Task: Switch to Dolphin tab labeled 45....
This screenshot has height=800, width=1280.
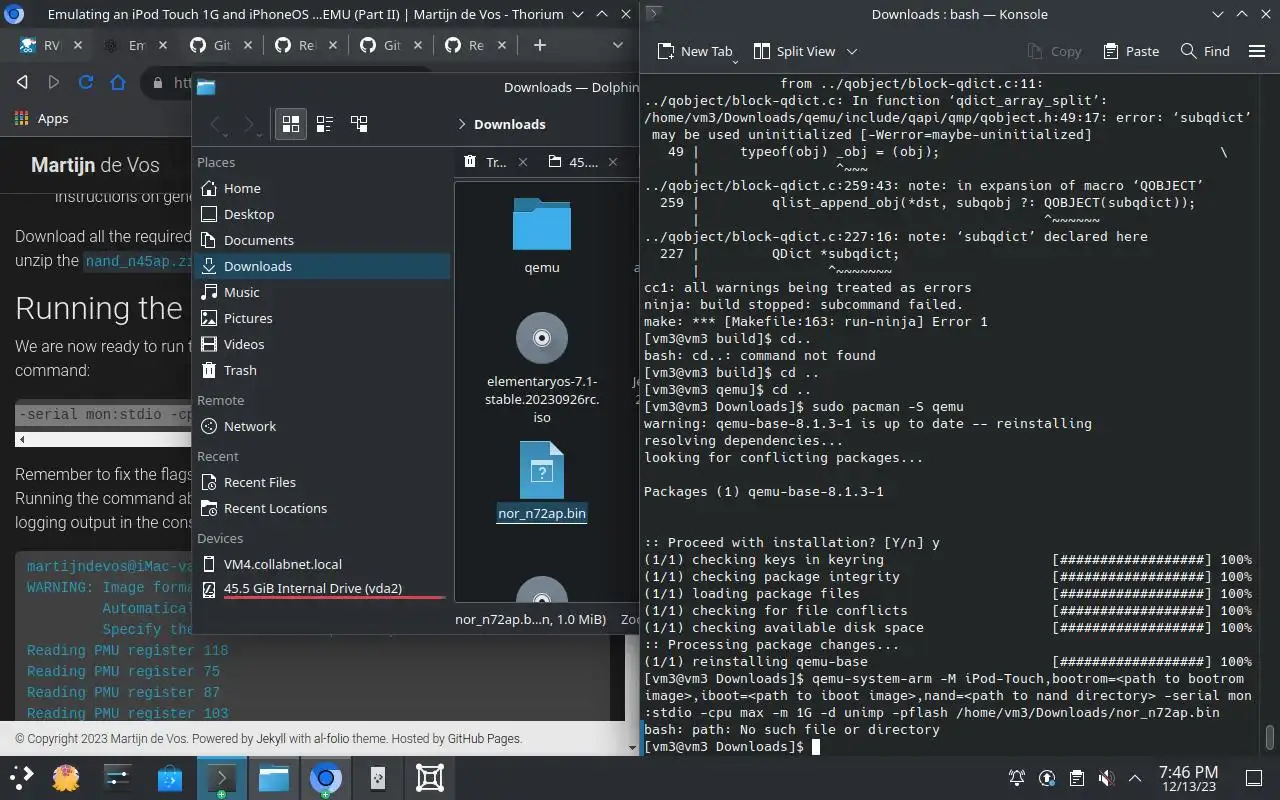Action: click(x=585, y=162)
